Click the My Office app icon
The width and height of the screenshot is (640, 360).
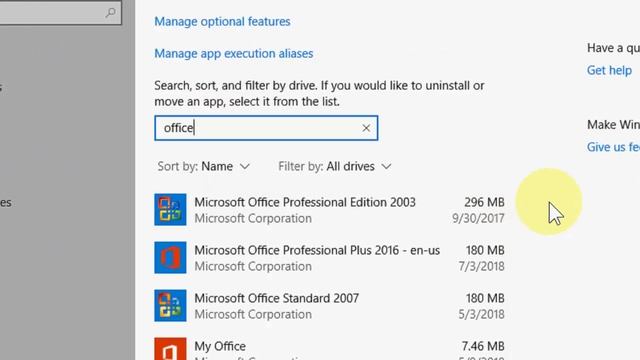pyautogui.click(x=170, y=349)
